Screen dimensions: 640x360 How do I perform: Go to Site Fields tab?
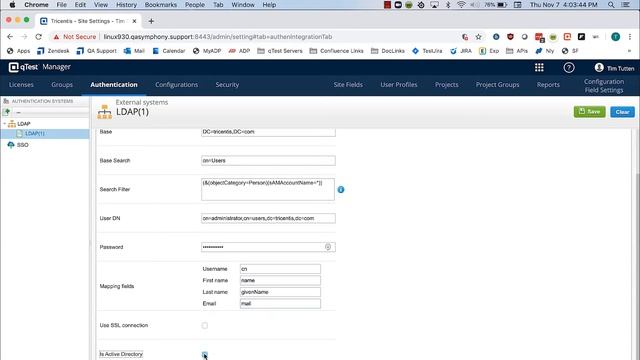tap(348, 84)
